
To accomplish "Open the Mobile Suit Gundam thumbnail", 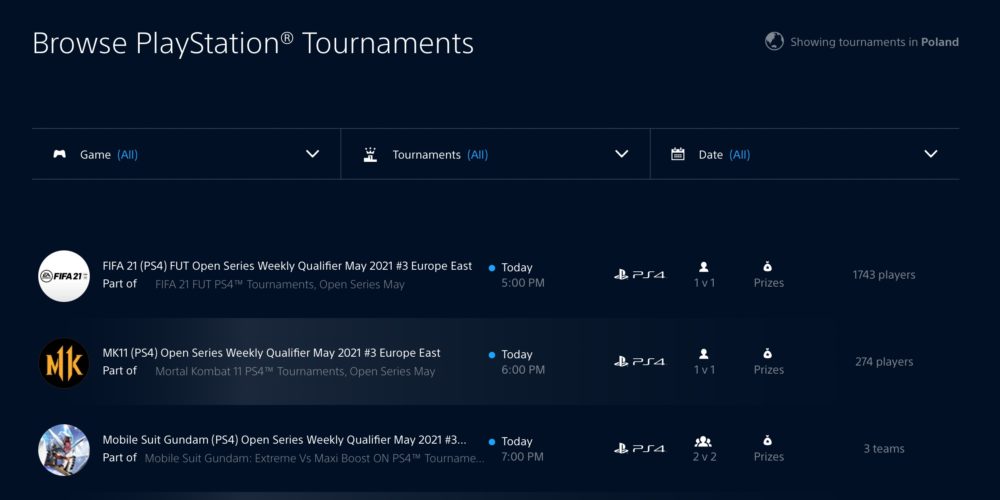I will [64, 450].
